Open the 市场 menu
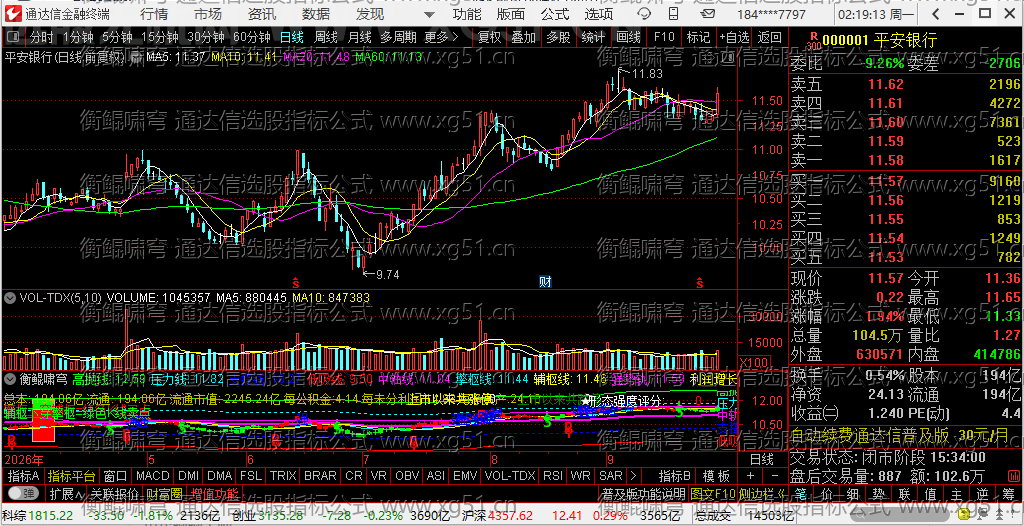Image resolution: width=1024 pixels, height=526 pixels. (208, 14)
